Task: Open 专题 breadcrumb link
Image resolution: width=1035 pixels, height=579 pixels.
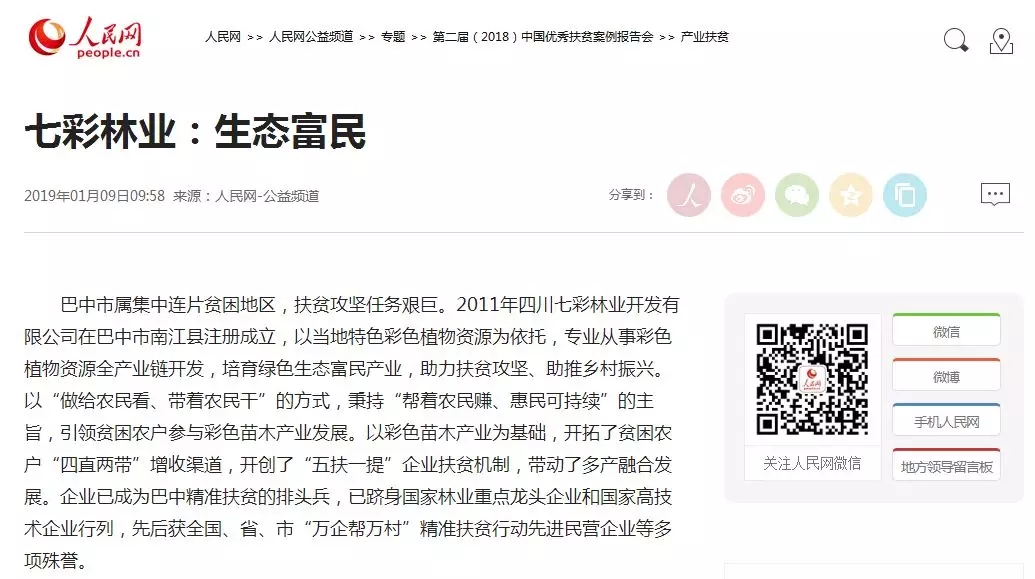Action: [x=393, y=37]
